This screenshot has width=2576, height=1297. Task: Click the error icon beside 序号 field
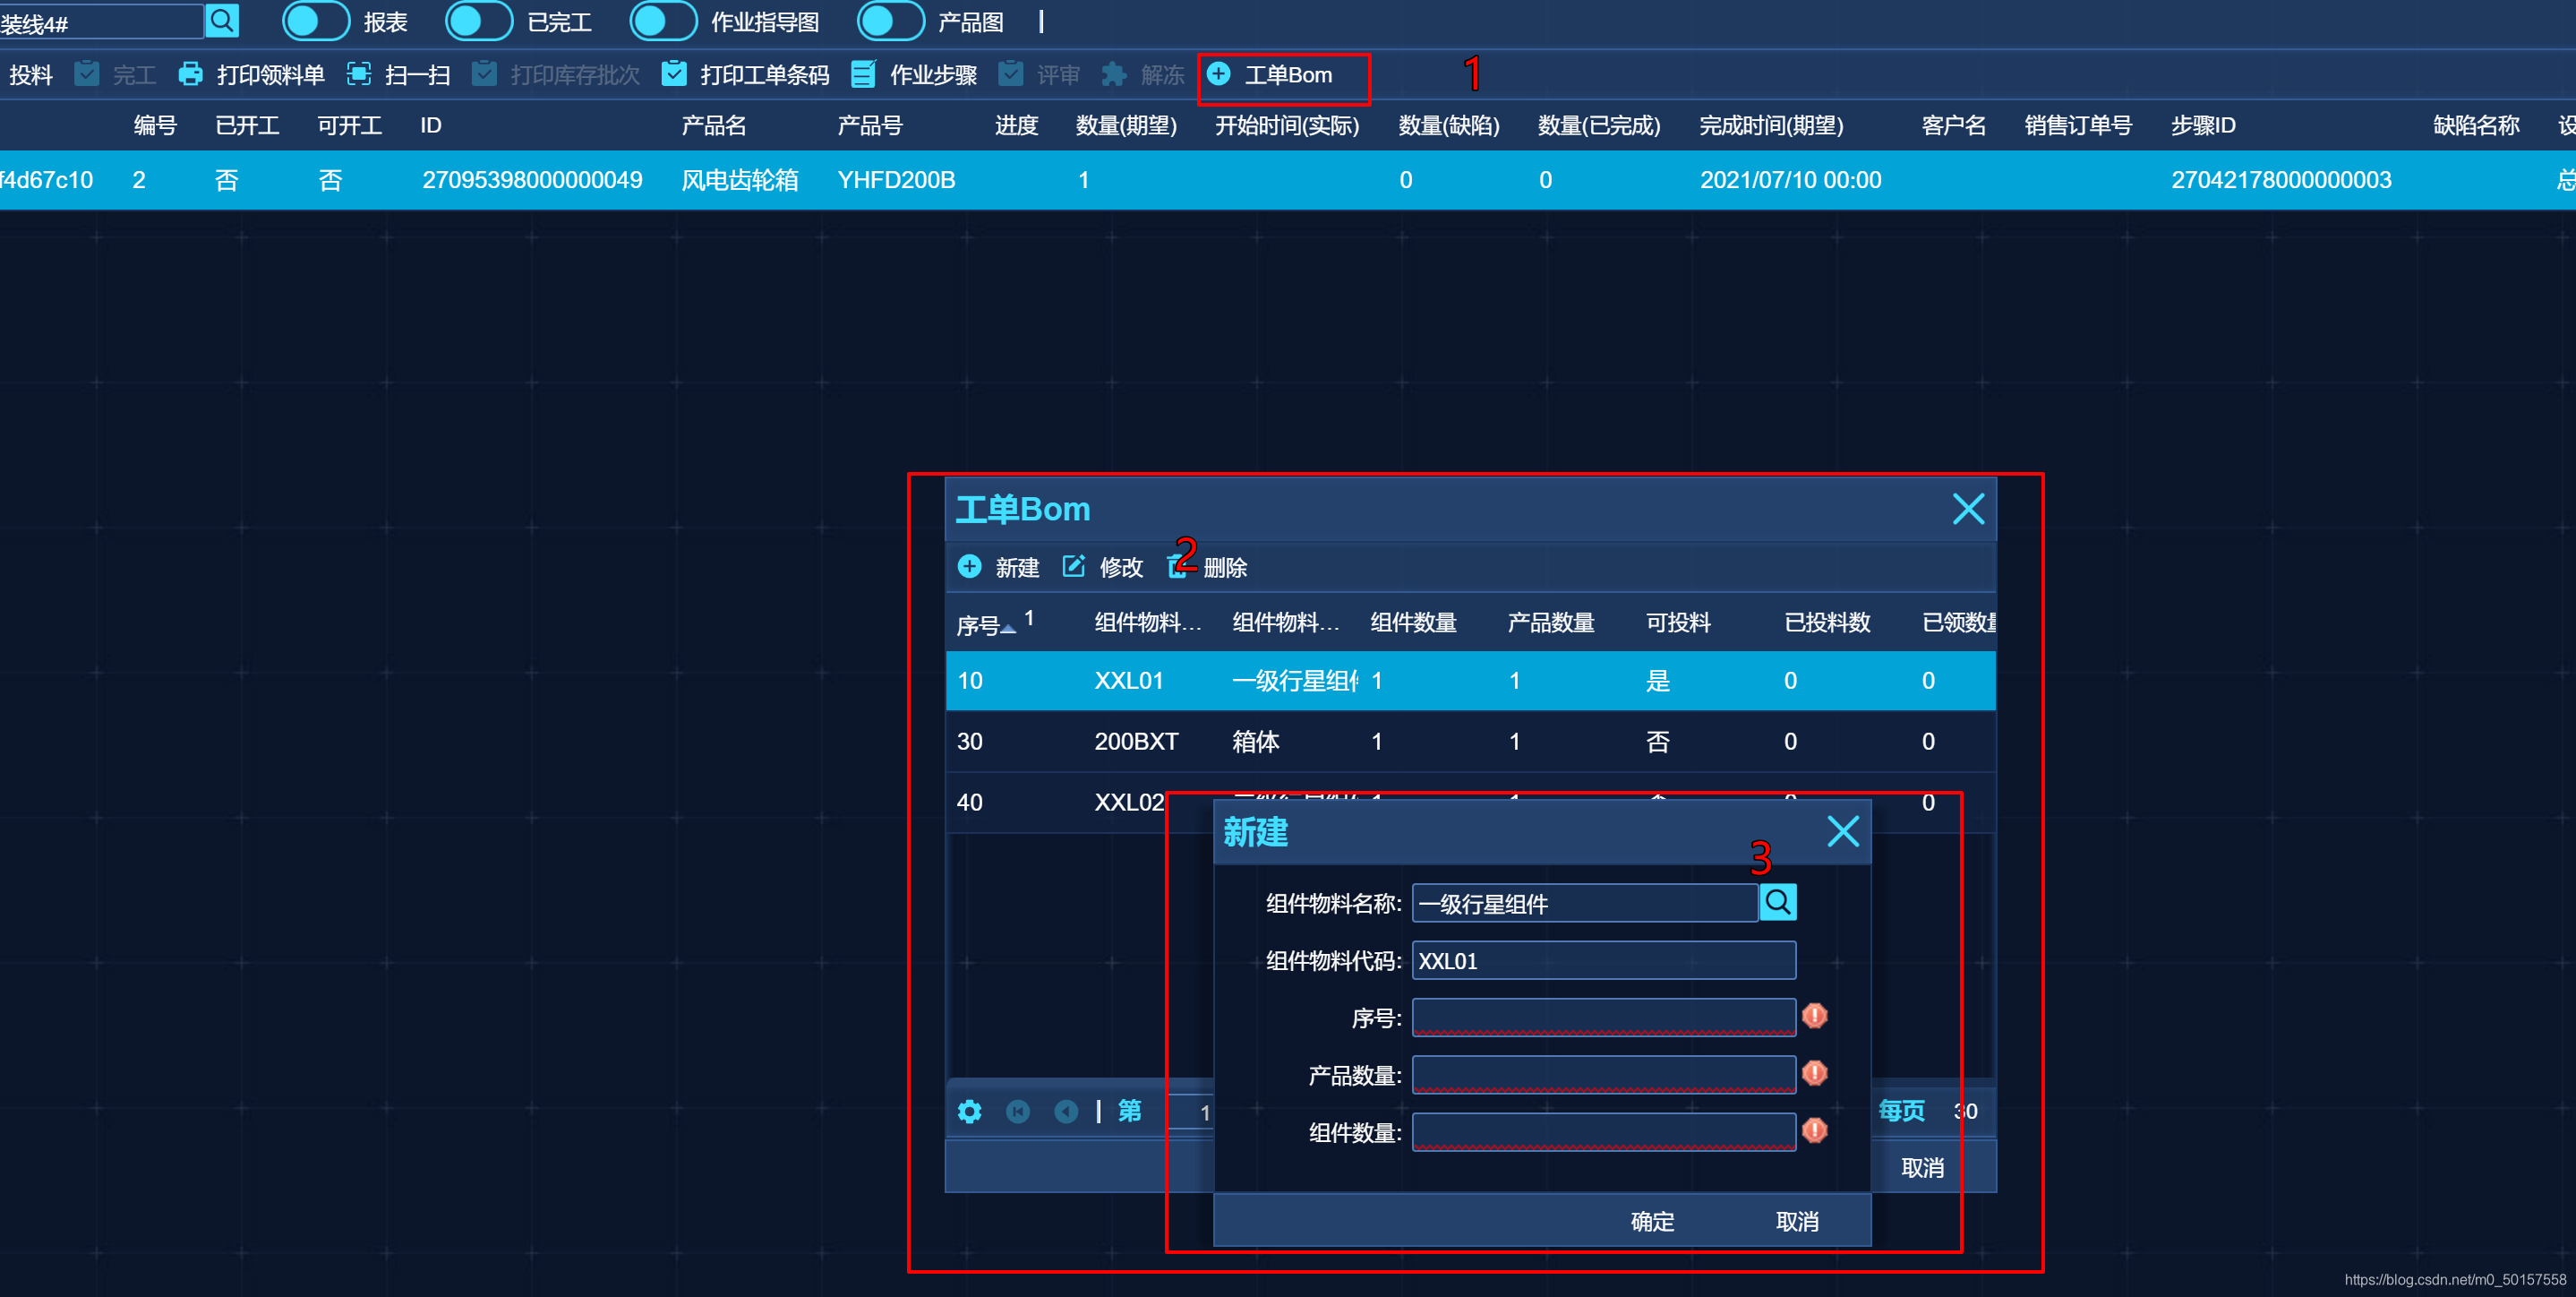(x=1814, y=1016)
